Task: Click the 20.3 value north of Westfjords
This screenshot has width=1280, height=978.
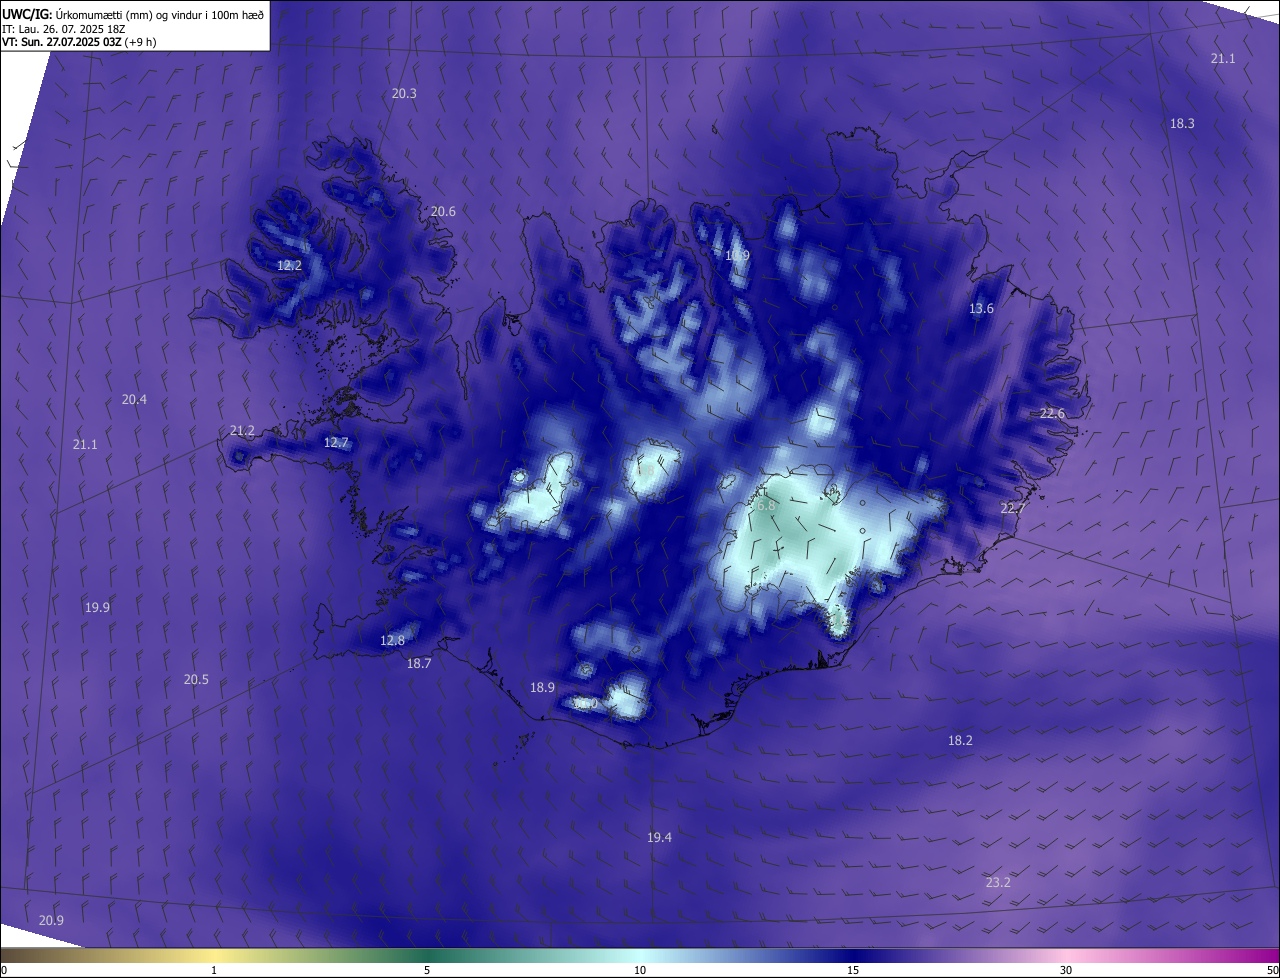Action: [x=404, y=93]
